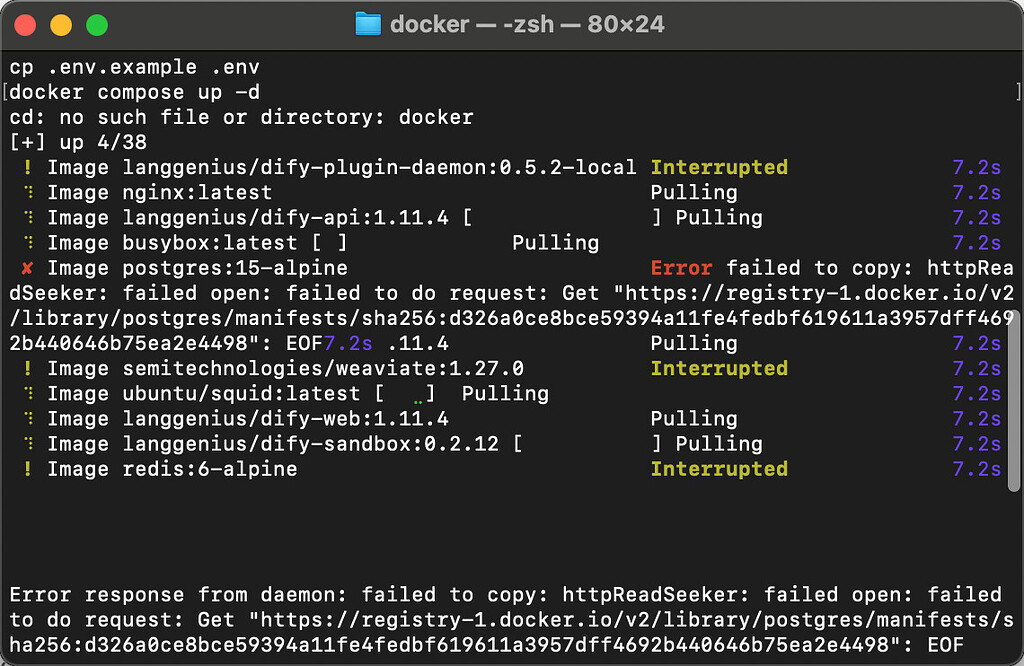Click the folder icon in the title bar
The width and height of the screenshot is (1024, 666).
(x=368, y=24)
